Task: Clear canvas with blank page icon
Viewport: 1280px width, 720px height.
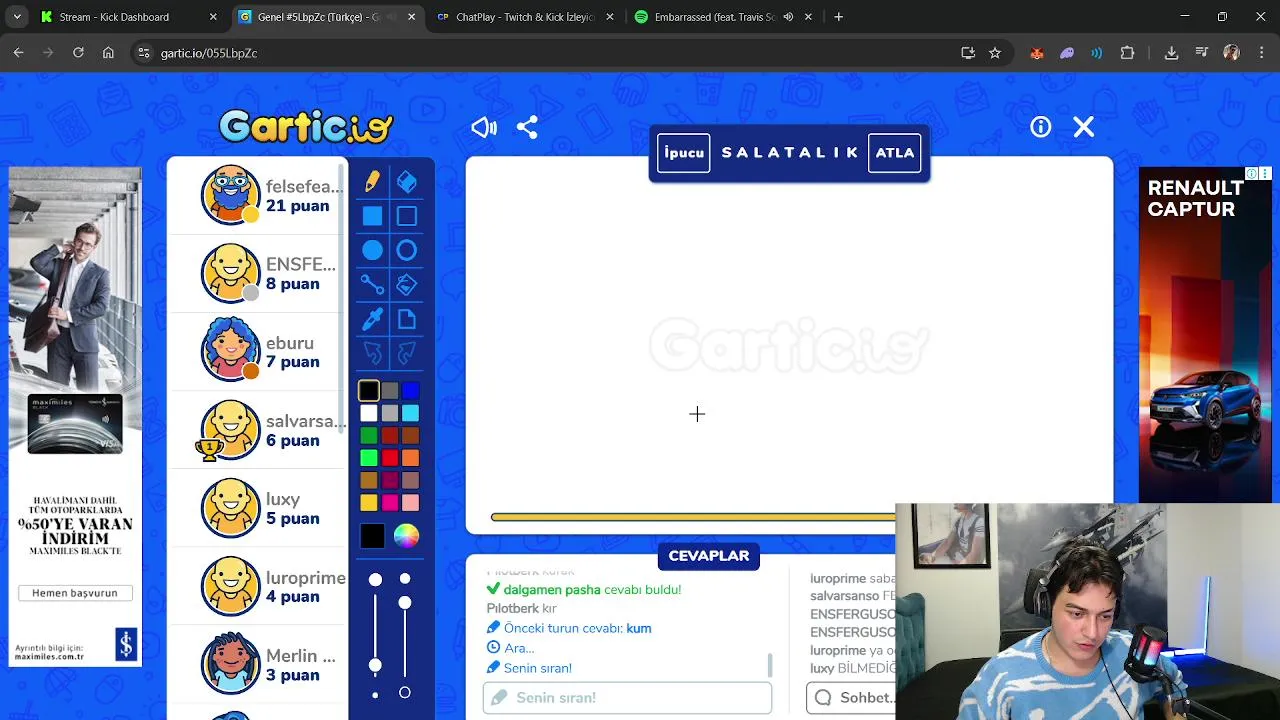Action: (406, 319)
